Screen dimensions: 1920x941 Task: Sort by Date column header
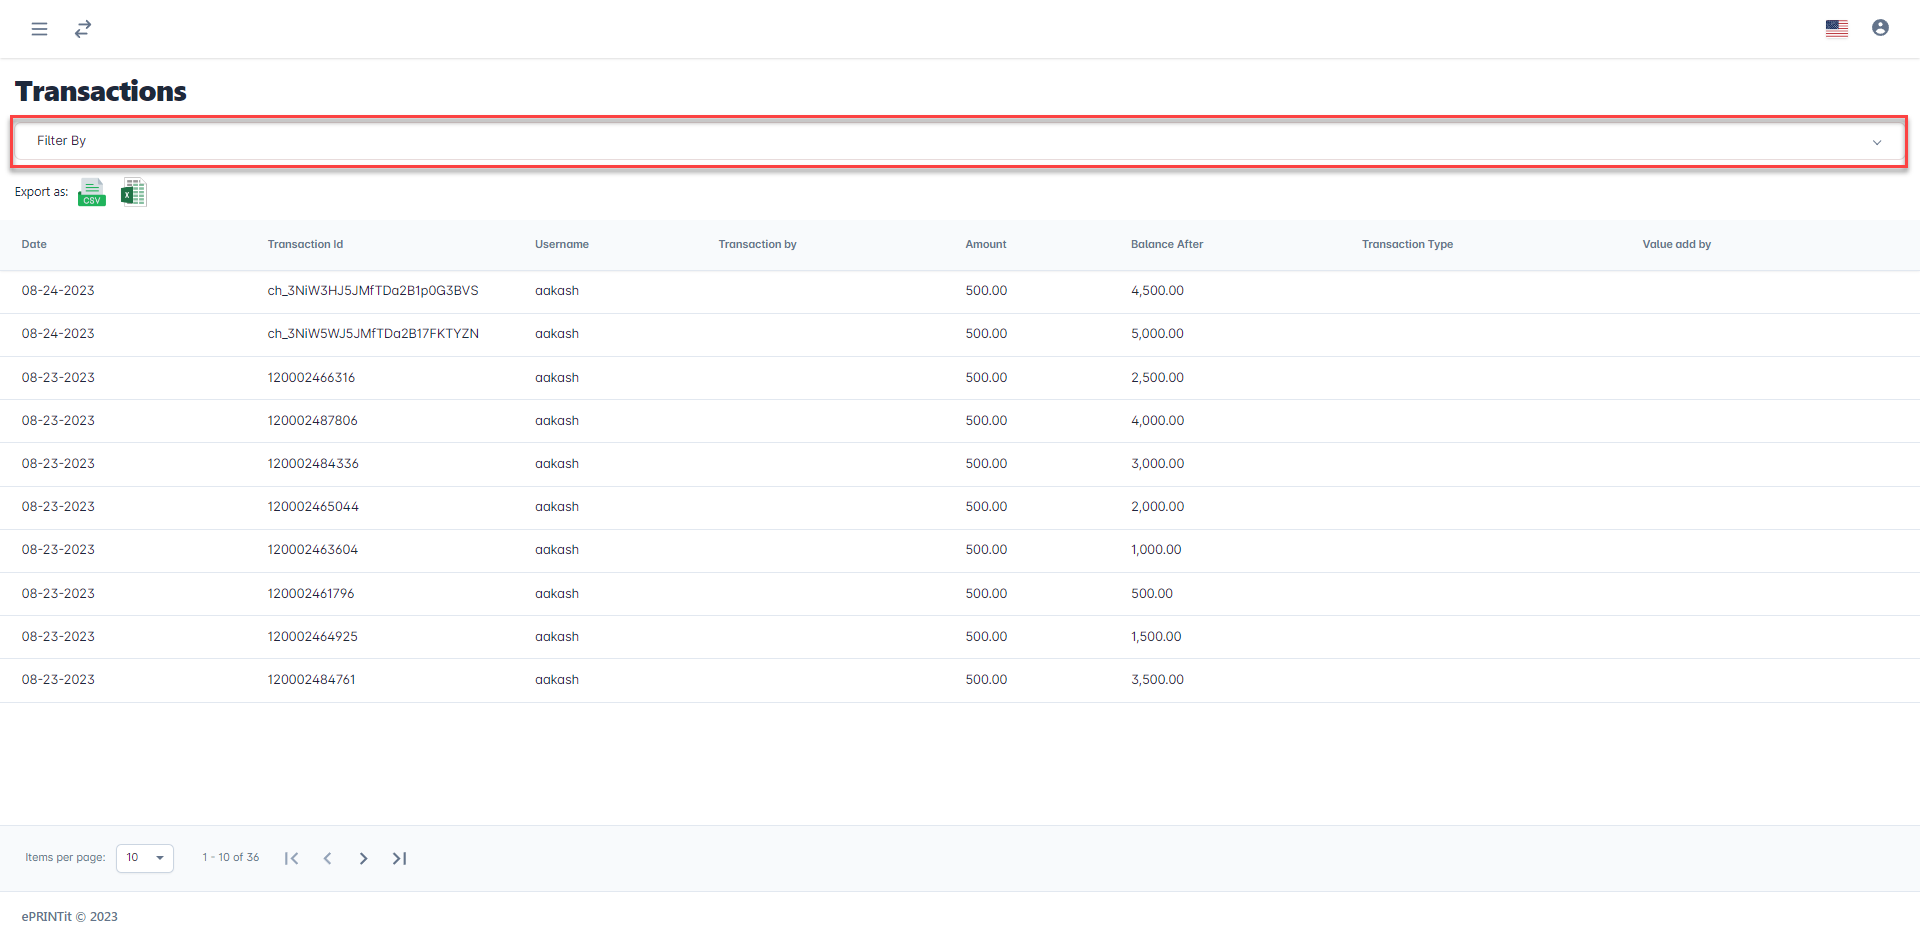[34, 244]
